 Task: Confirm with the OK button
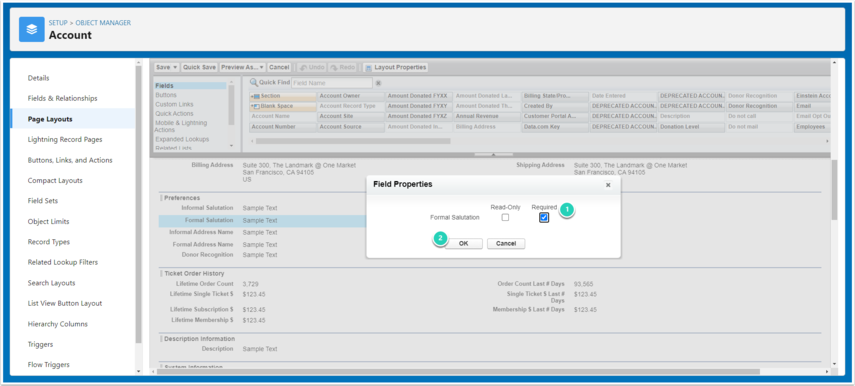tap(463, 244)
